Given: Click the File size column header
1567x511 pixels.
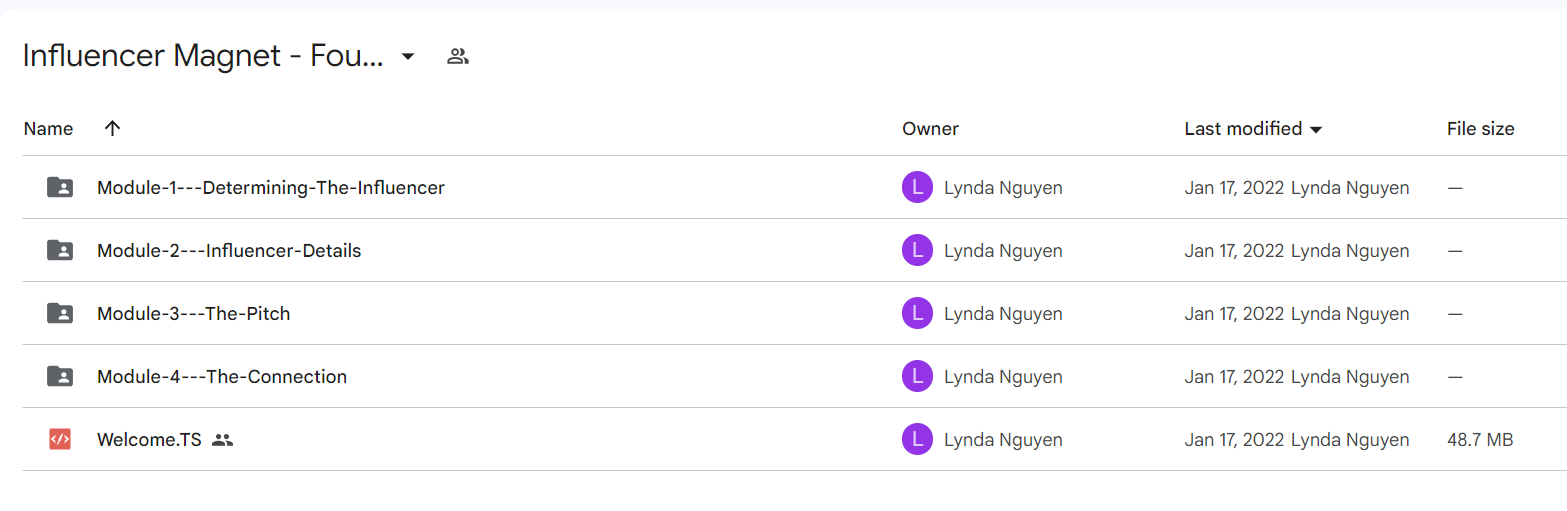Looking at the screenshot, I should (x=1480, y=129).
